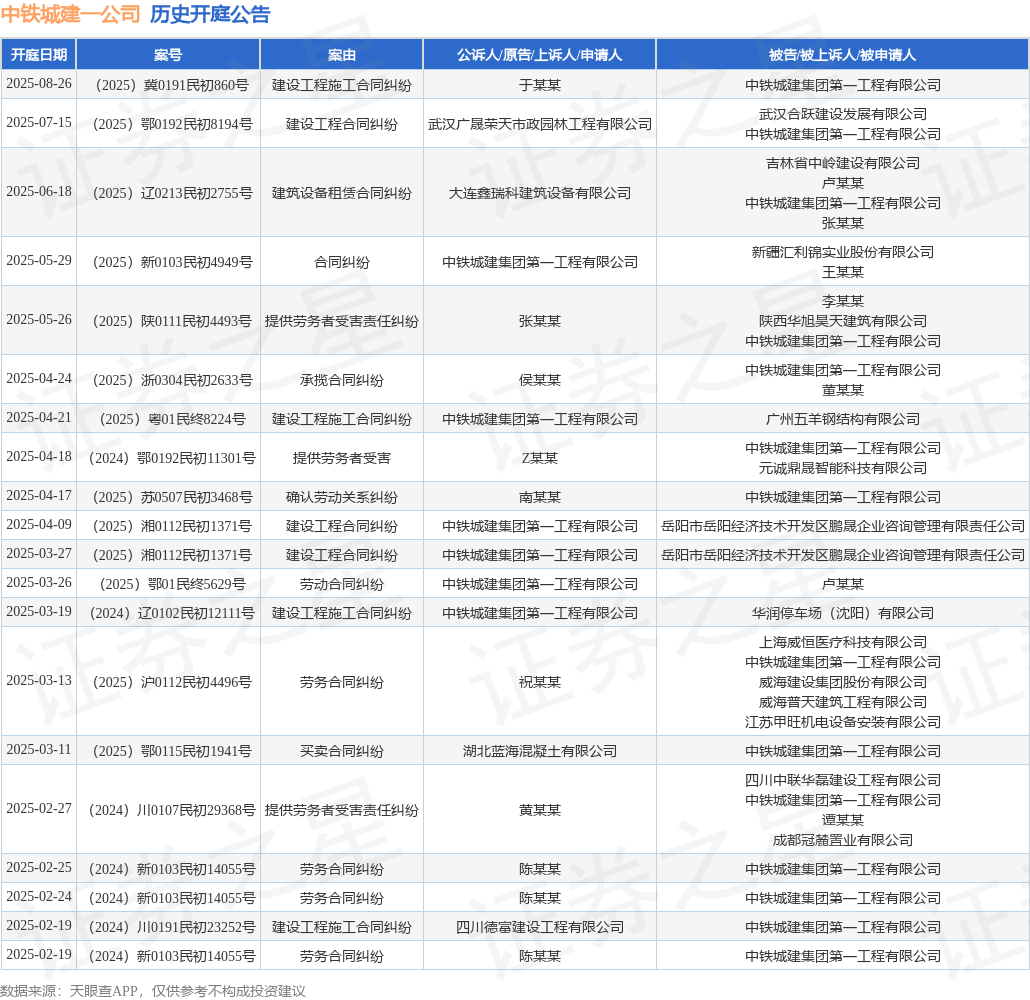Click 确认劳动关系纠纷 cause cell
This screenshot has width=1030, height=1000.
[342, 497]
